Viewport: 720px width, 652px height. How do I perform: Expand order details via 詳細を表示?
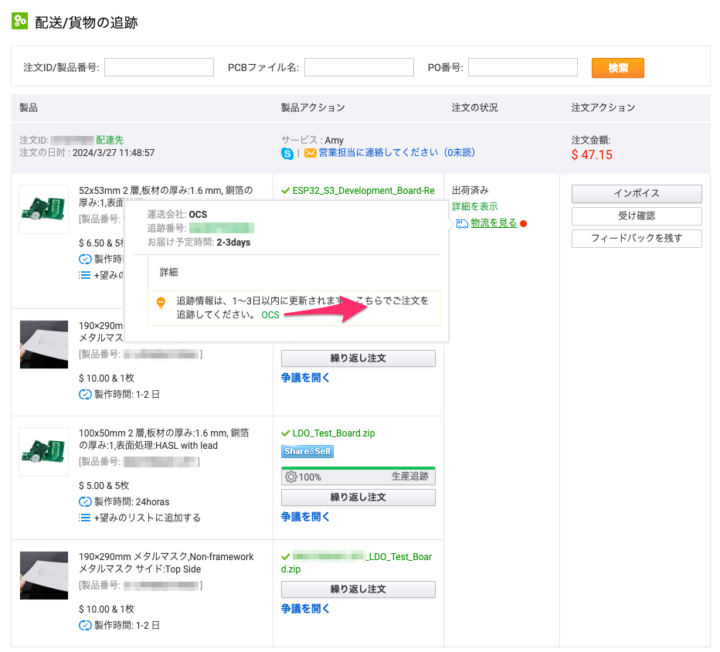click(474, 206)
